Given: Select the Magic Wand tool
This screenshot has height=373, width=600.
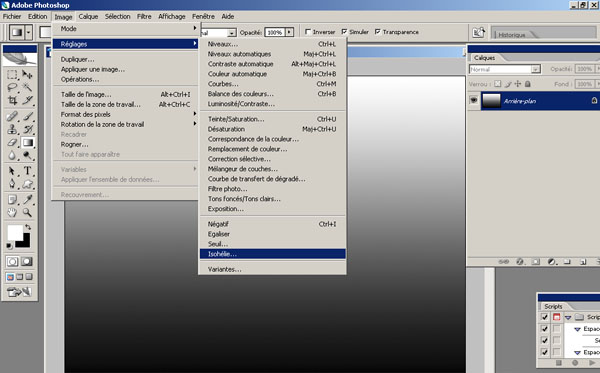Looking at the screenshot, I should point(27,88).
